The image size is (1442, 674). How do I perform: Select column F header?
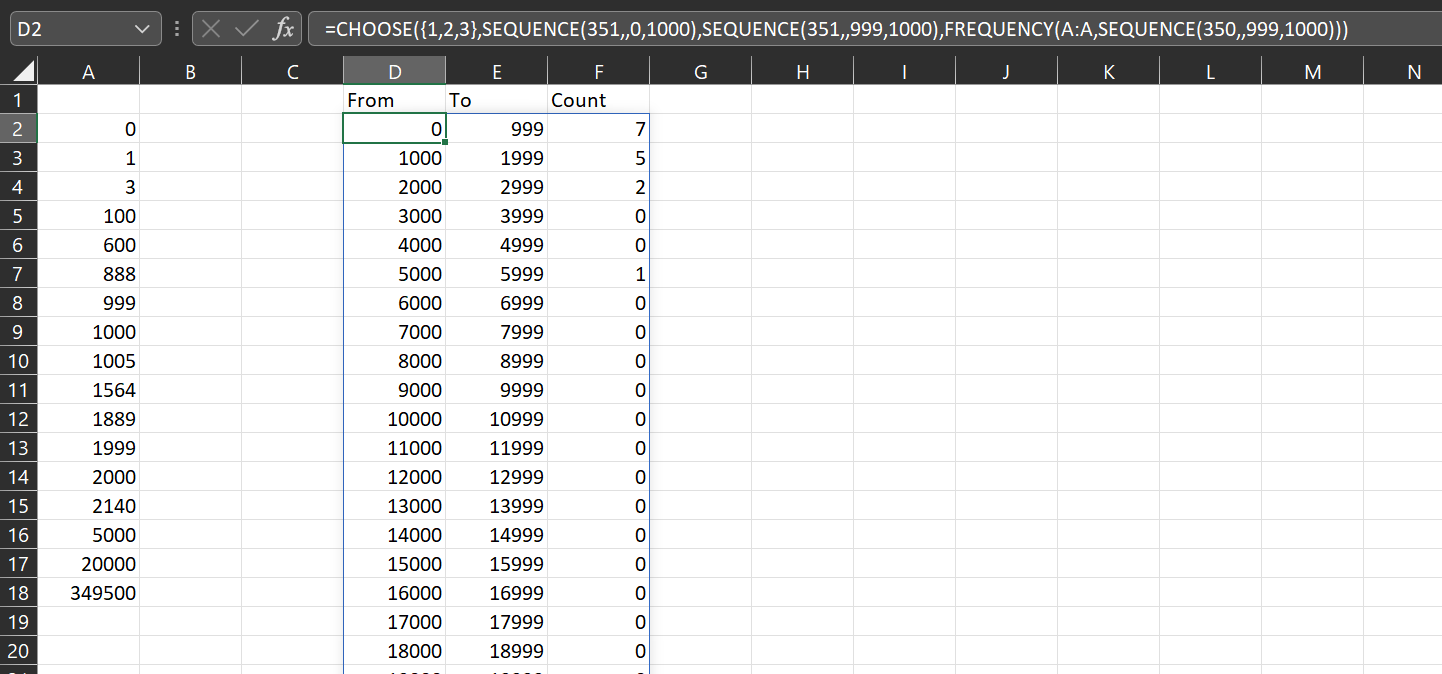point(598,71)
